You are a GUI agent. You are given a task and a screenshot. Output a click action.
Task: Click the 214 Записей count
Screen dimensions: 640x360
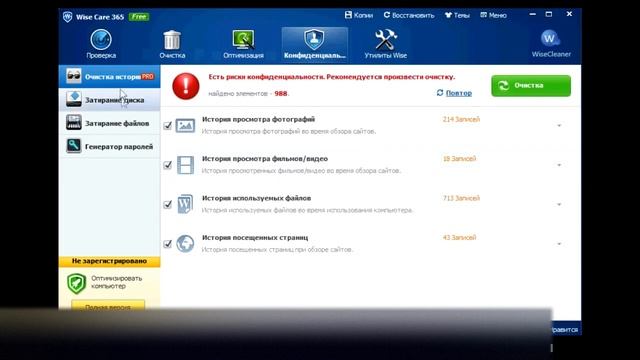(461, 119)
